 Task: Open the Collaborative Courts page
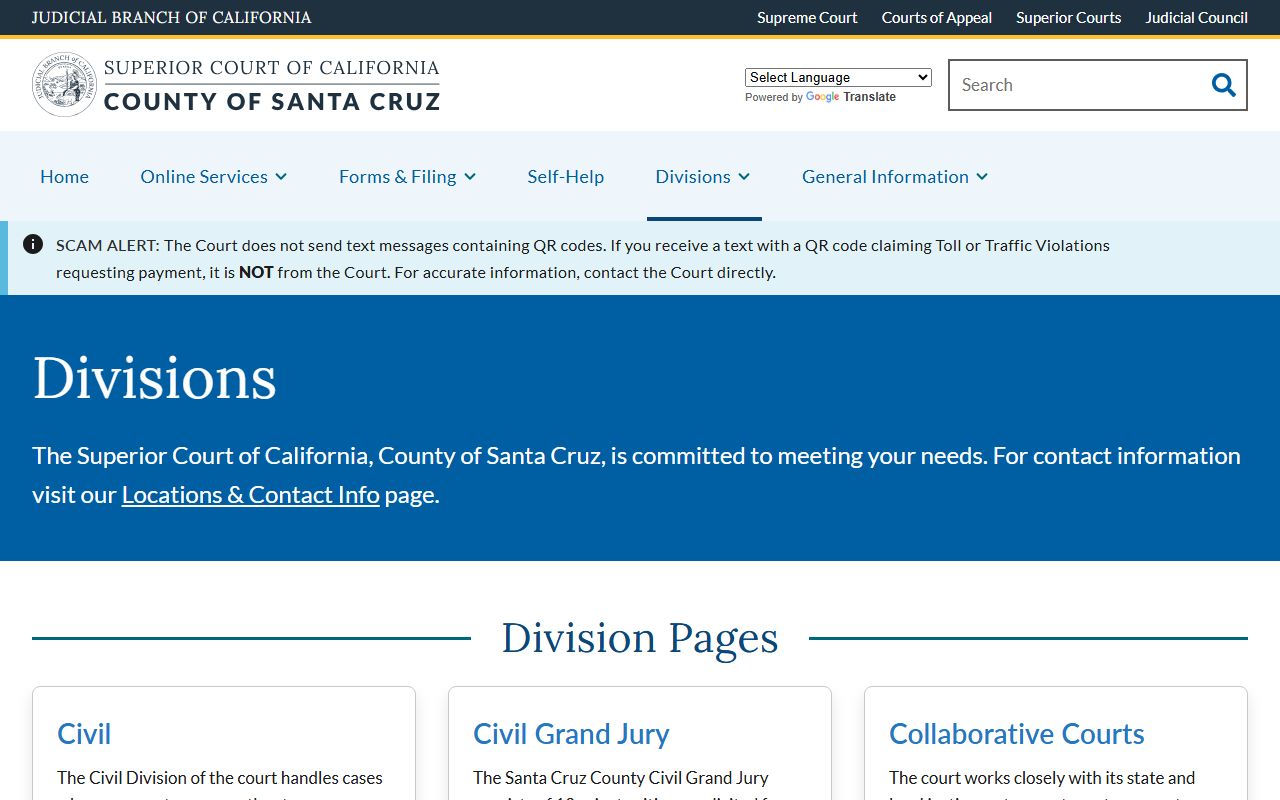coord(1017,733)
